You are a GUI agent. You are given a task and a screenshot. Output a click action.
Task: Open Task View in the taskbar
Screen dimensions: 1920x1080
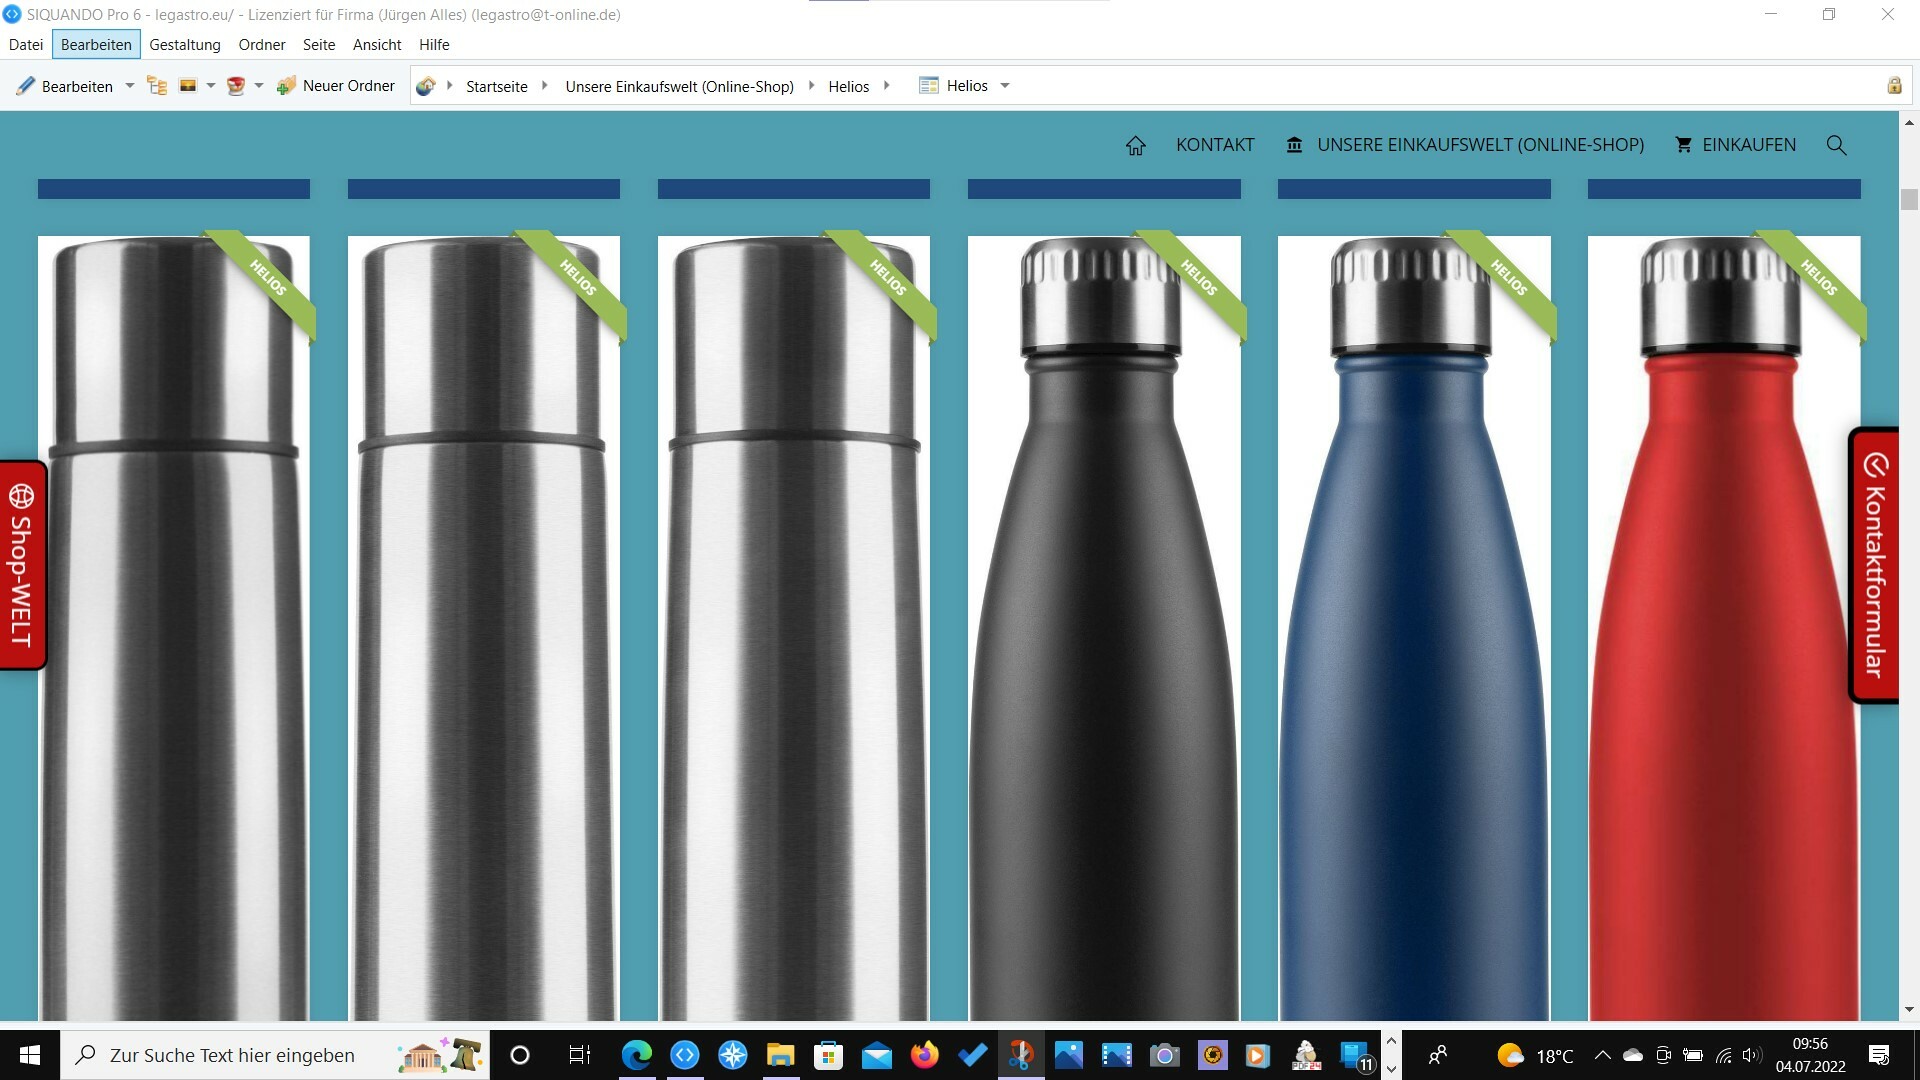point(580,1055)
